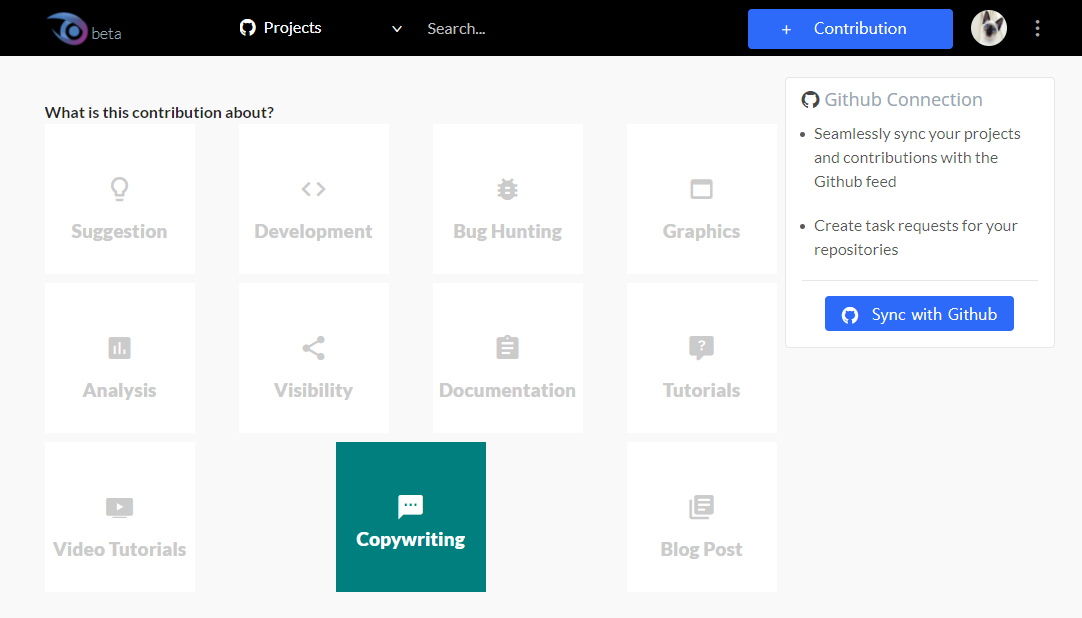The height and width of the screenshot is (618, 1082).
Task: Choose the Development code brackets icon
Action: tap(313, 189)
